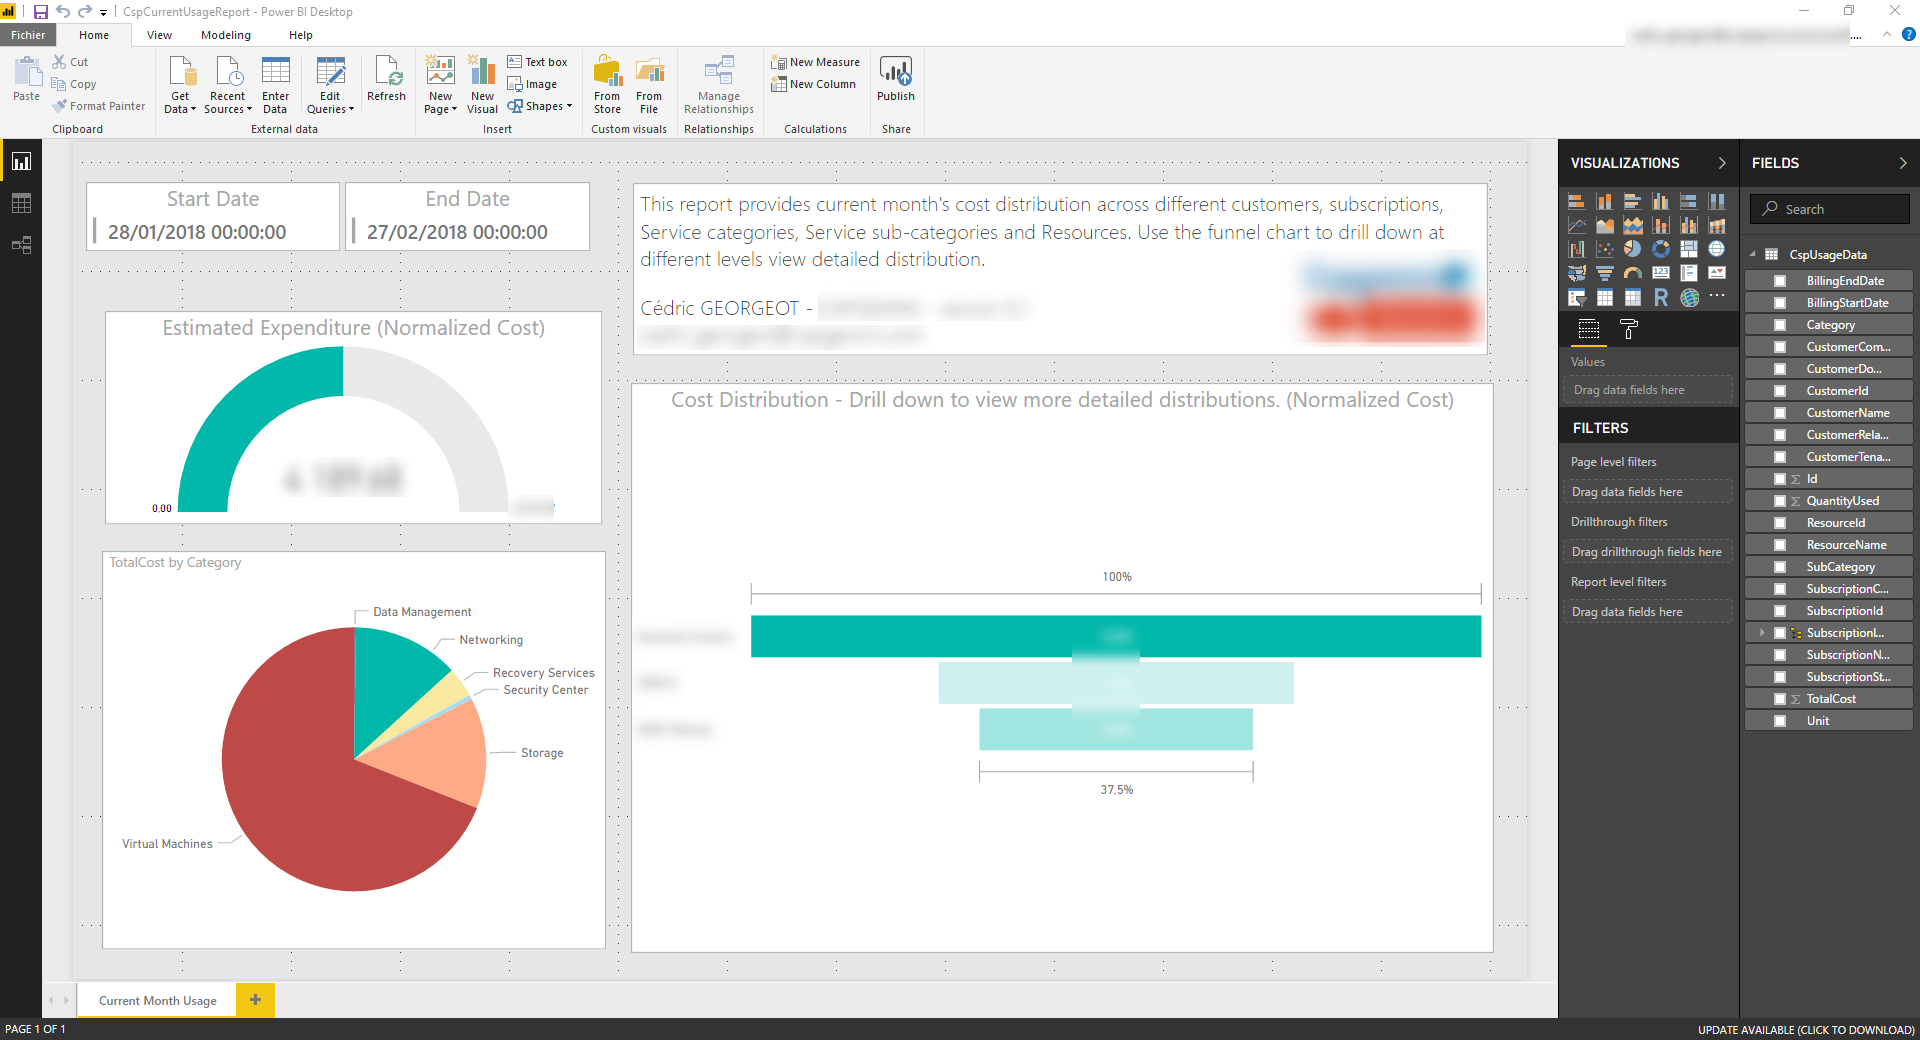Select the KPI visualization

tap(1716, 273)
